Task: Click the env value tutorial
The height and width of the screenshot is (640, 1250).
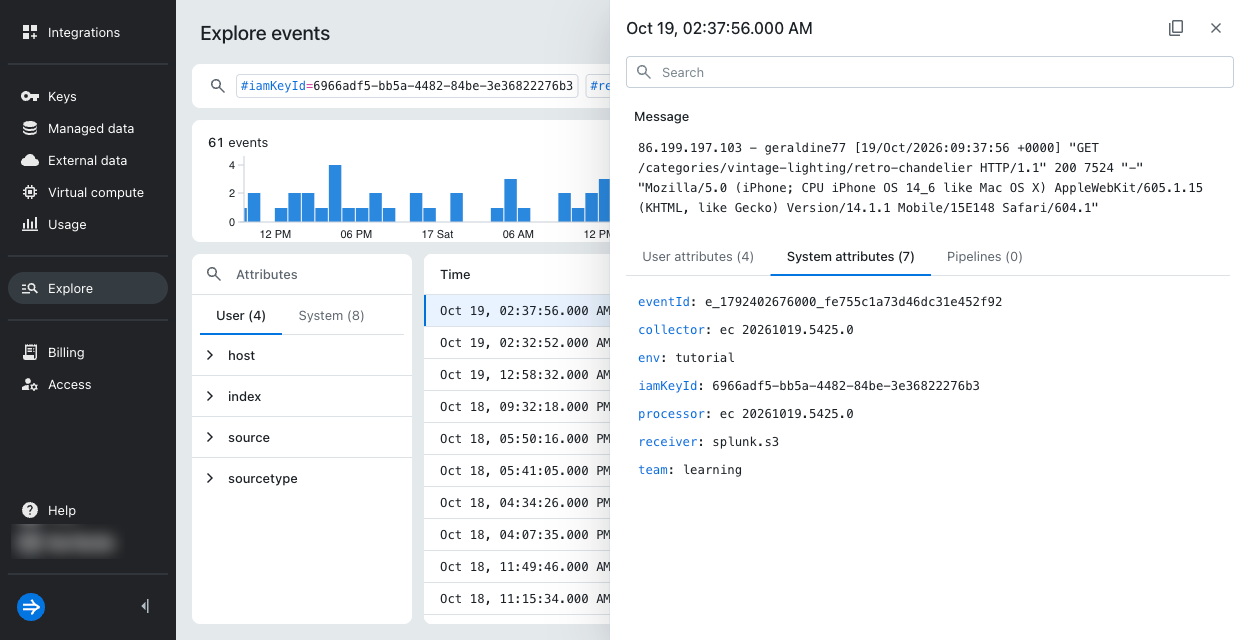Action: 705,358
